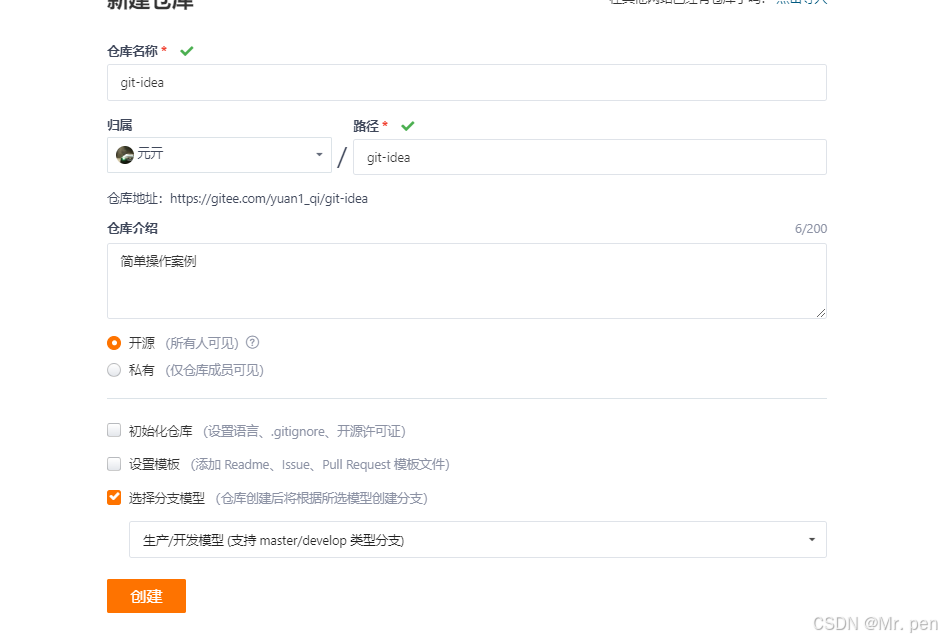Viewport: 942px width, 639px height.
Task: Click the repository URL text gitee.com/yuan1_qi/git-idea
Action: coord(269,199)
